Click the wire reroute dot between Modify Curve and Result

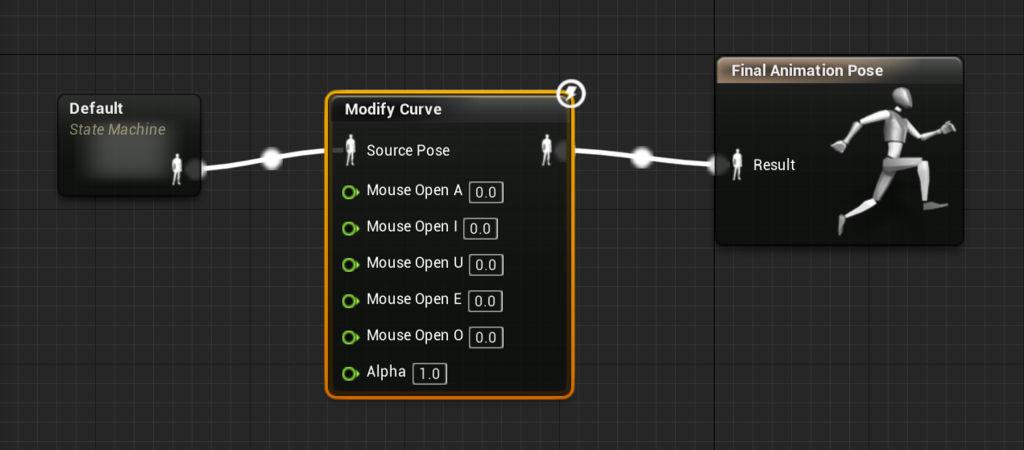pyautogui.click(x=642, y=157)
